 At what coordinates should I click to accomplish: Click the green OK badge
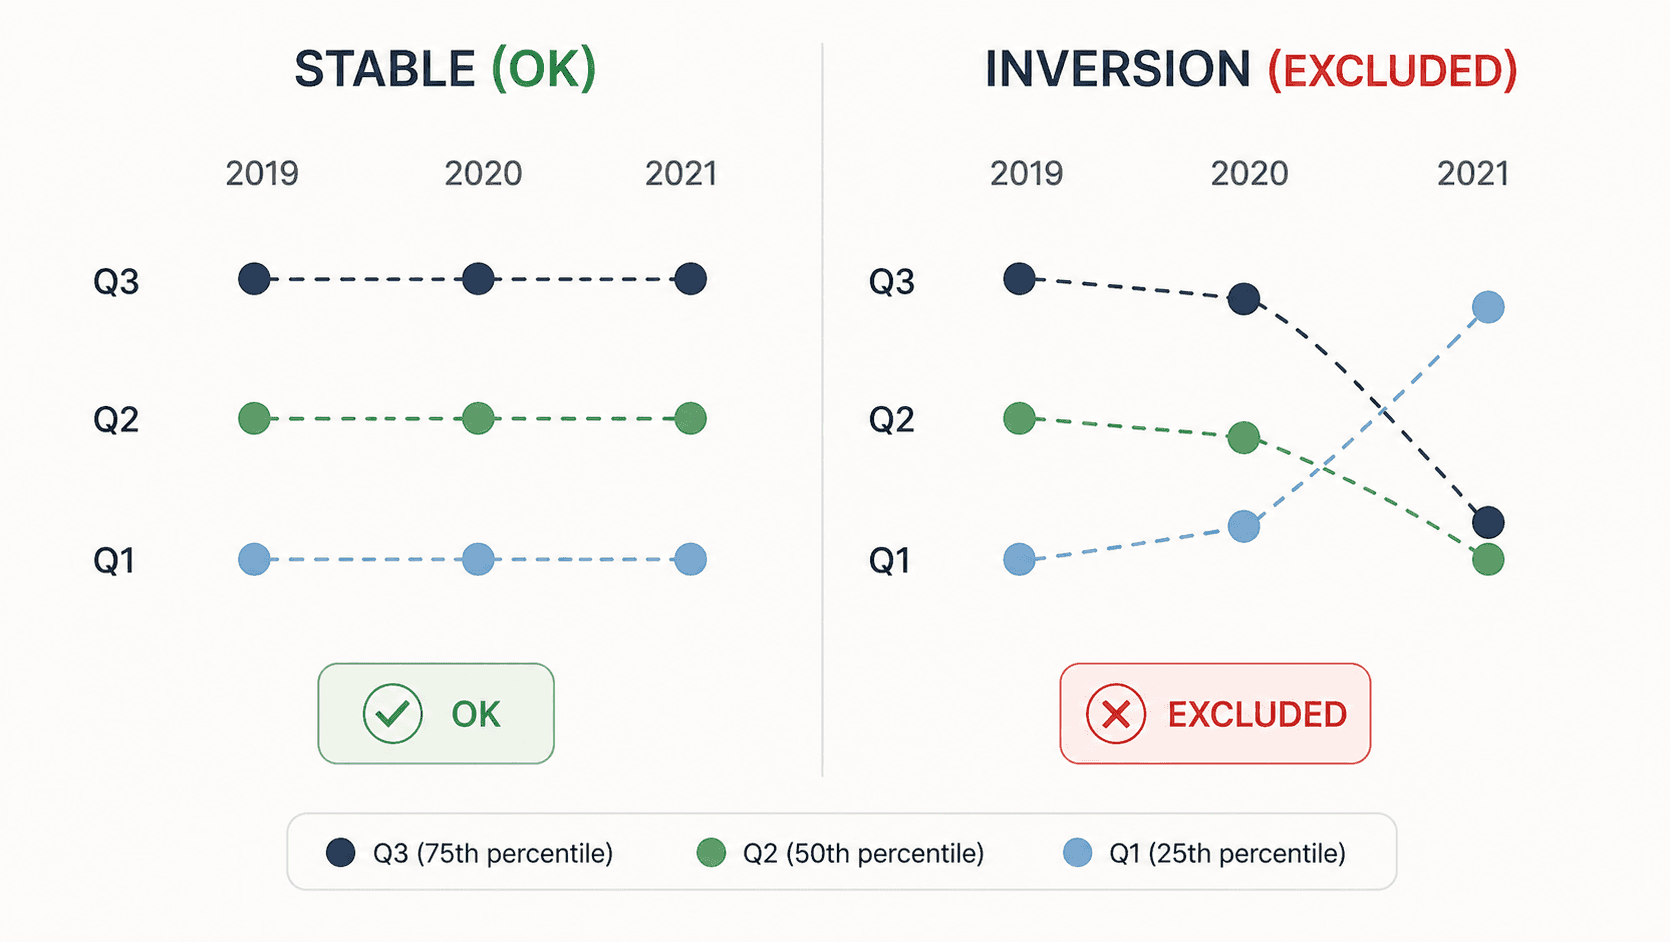[x=436, y=714]
